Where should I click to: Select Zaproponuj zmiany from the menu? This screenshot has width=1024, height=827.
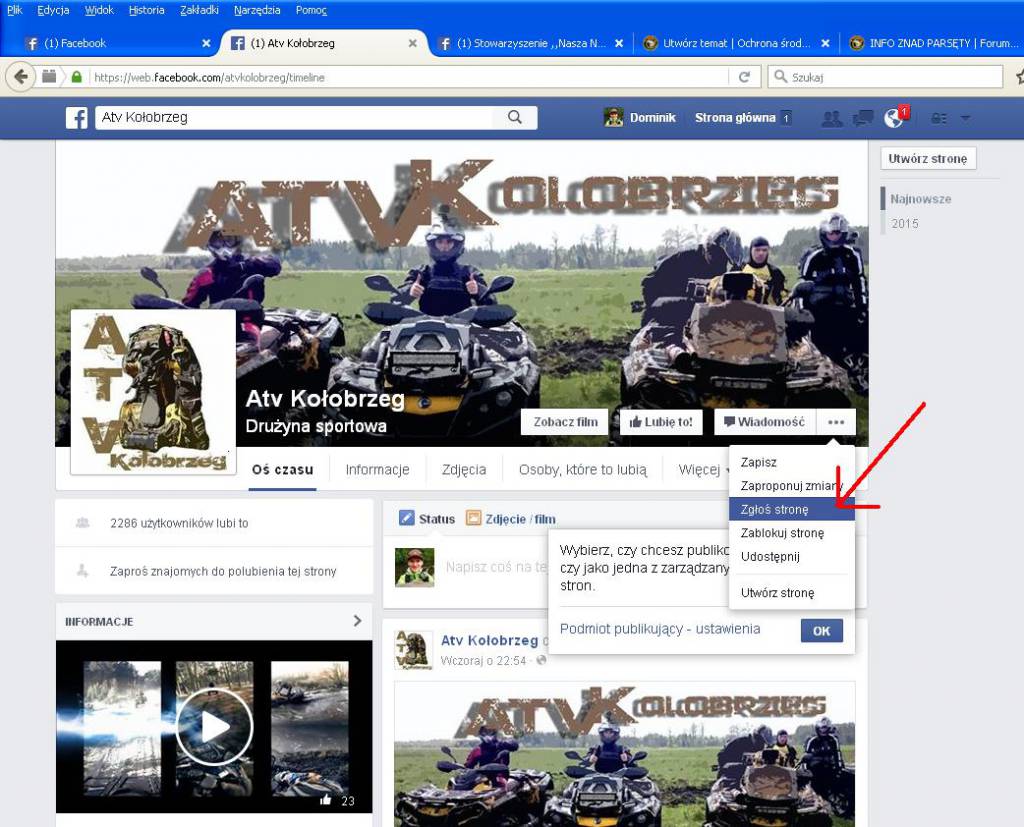(792, 486)
